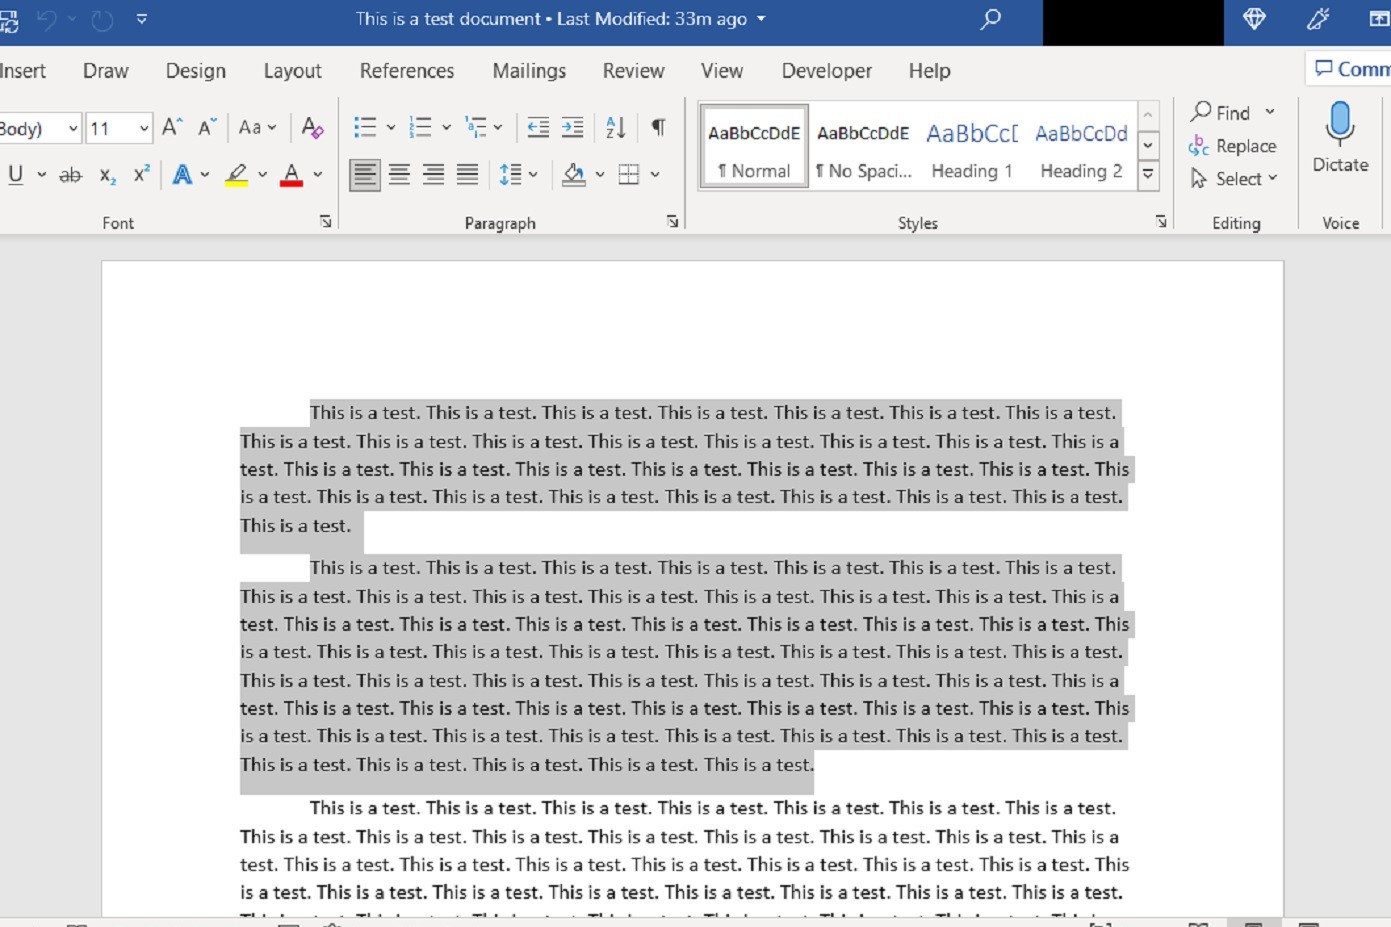Viewport: 1391px width, 927px height.
Task: Apply red font color
Action: tap(291, 175)
